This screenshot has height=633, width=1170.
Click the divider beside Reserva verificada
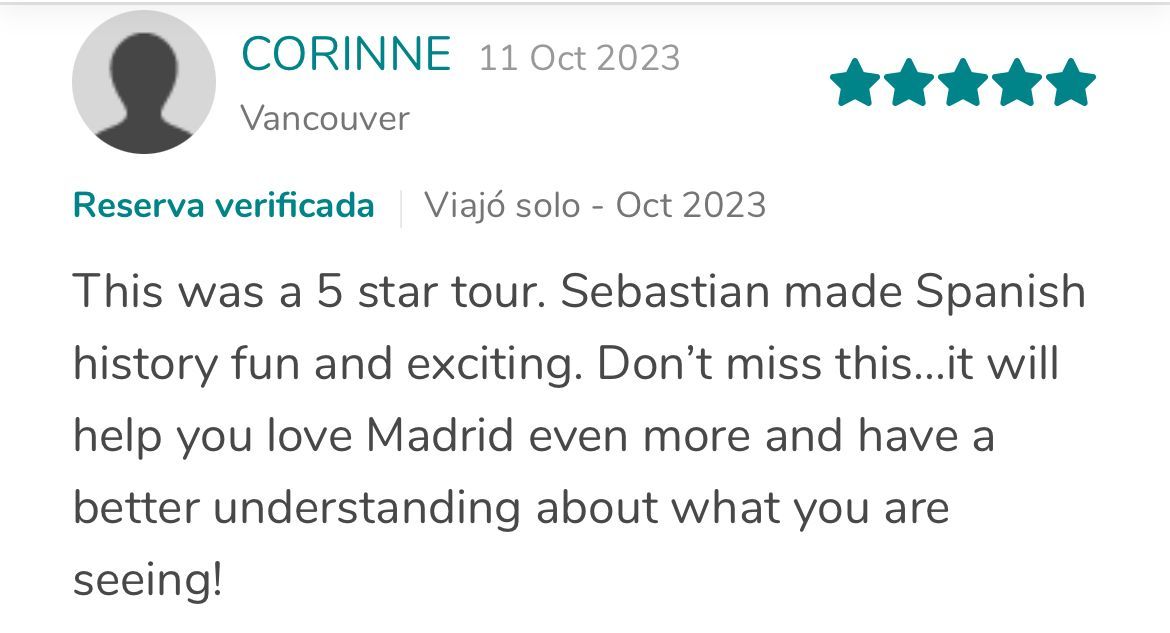tap(401, 208)
